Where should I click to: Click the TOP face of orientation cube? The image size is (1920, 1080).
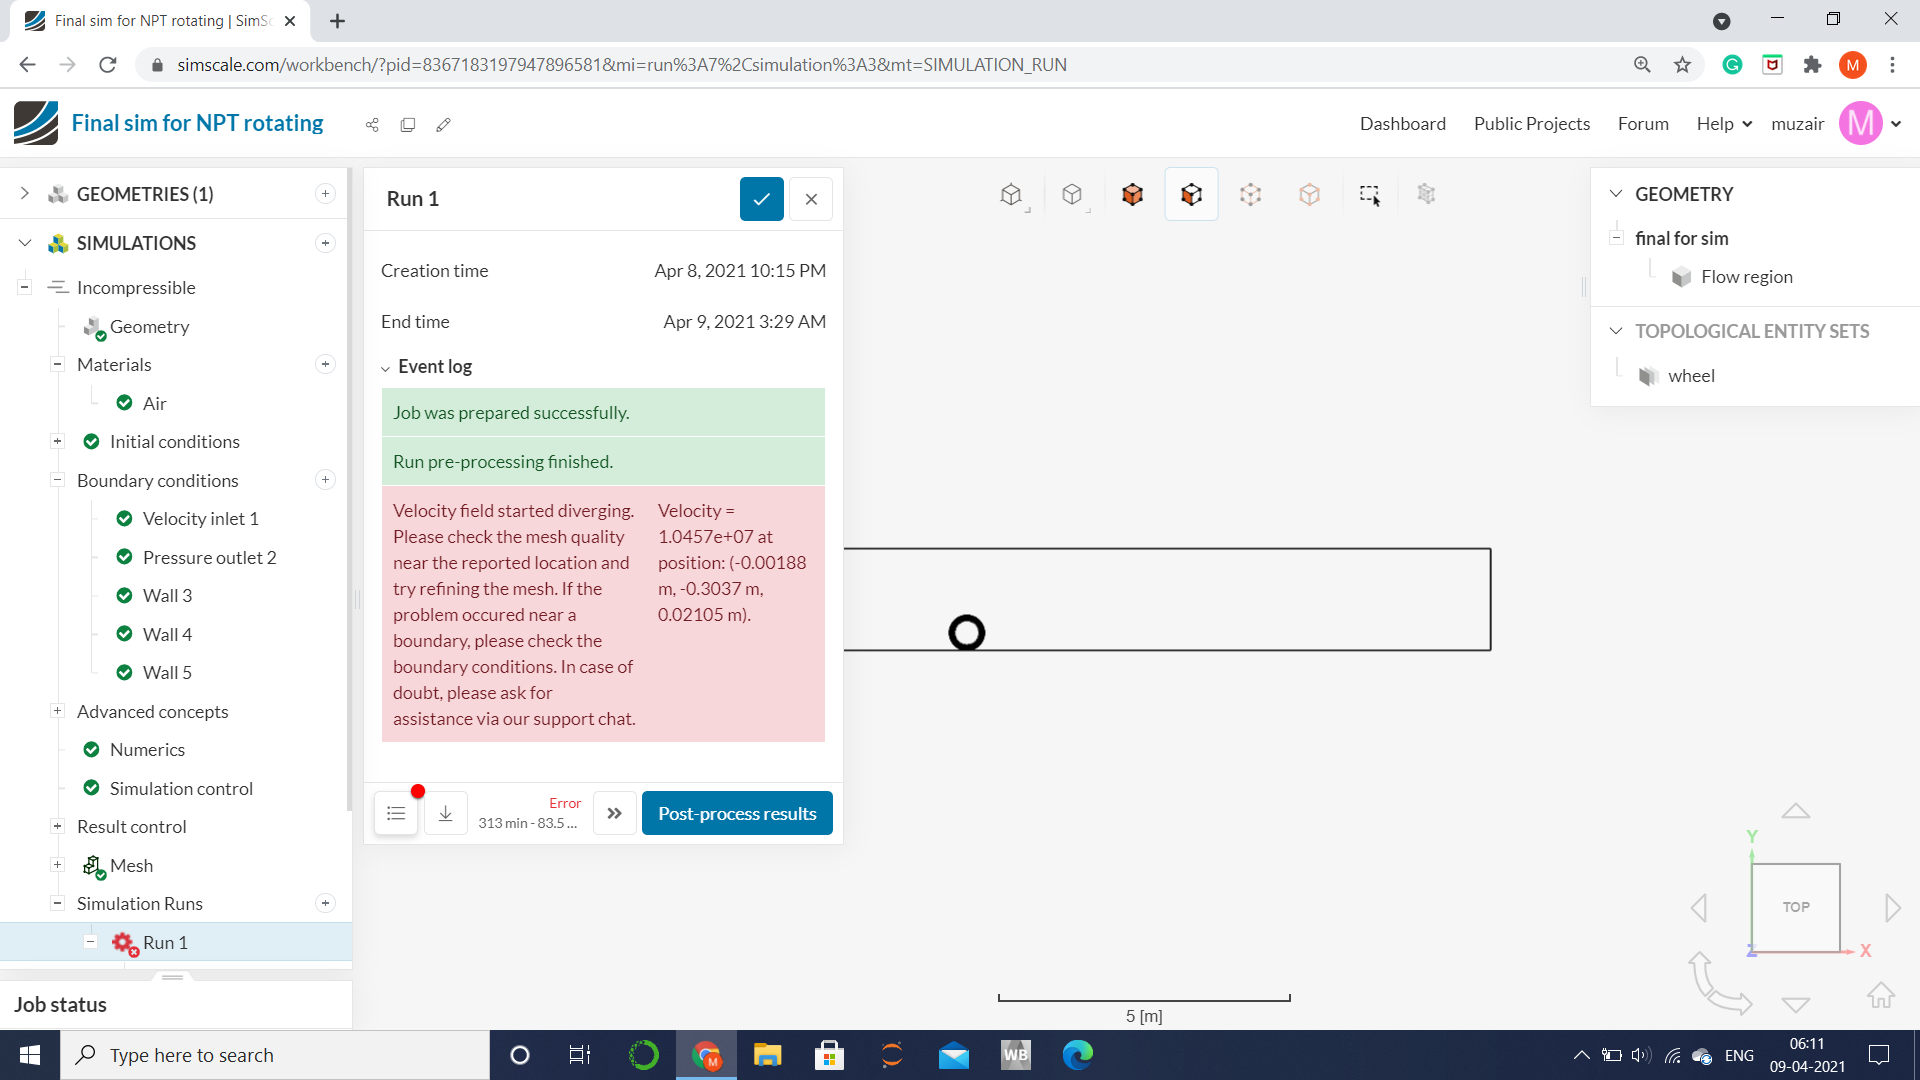[1796, 907]
